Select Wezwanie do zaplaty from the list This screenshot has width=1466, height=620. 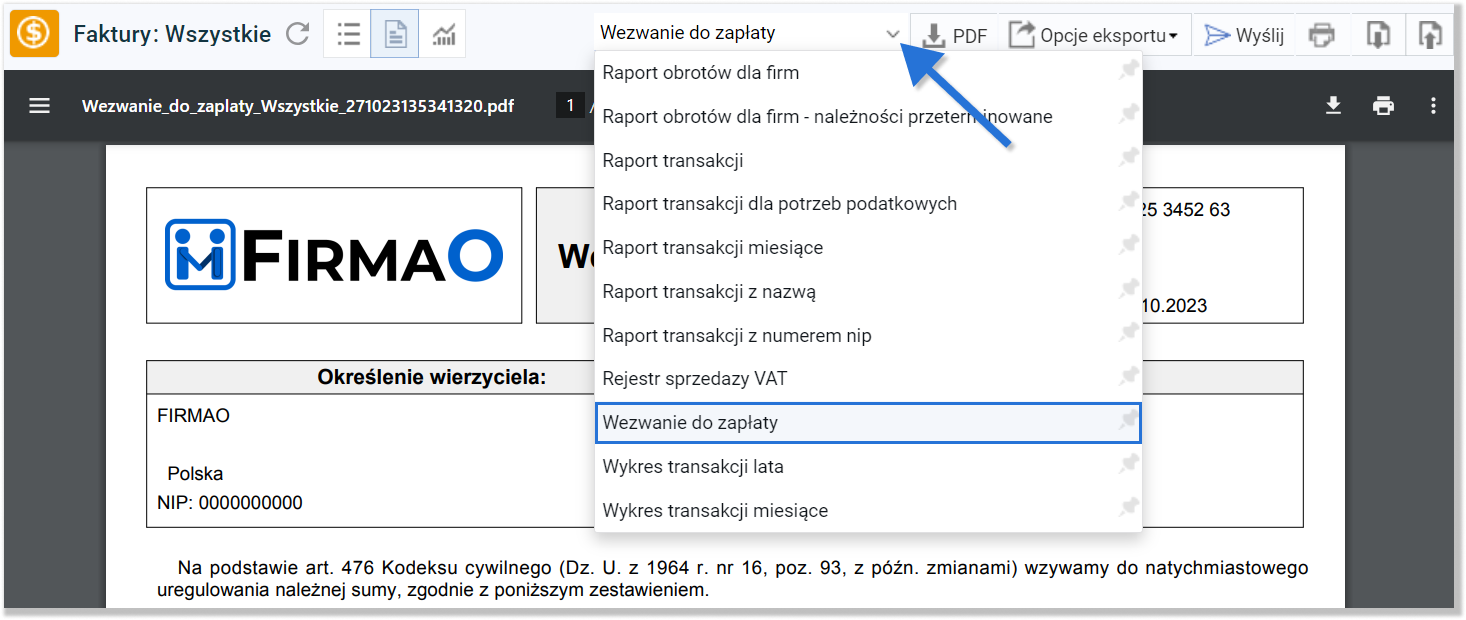[x=700, y=422]
